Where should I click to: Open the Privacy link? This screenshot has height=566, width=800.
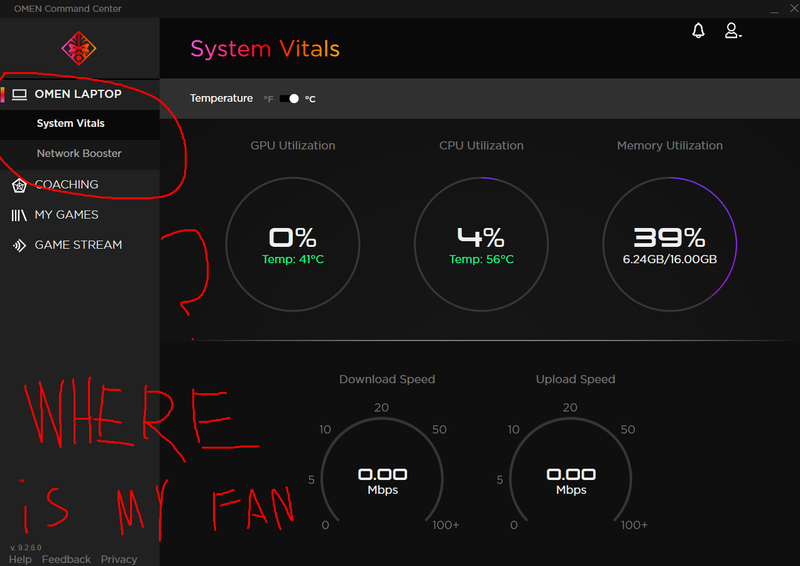(119, 559)
